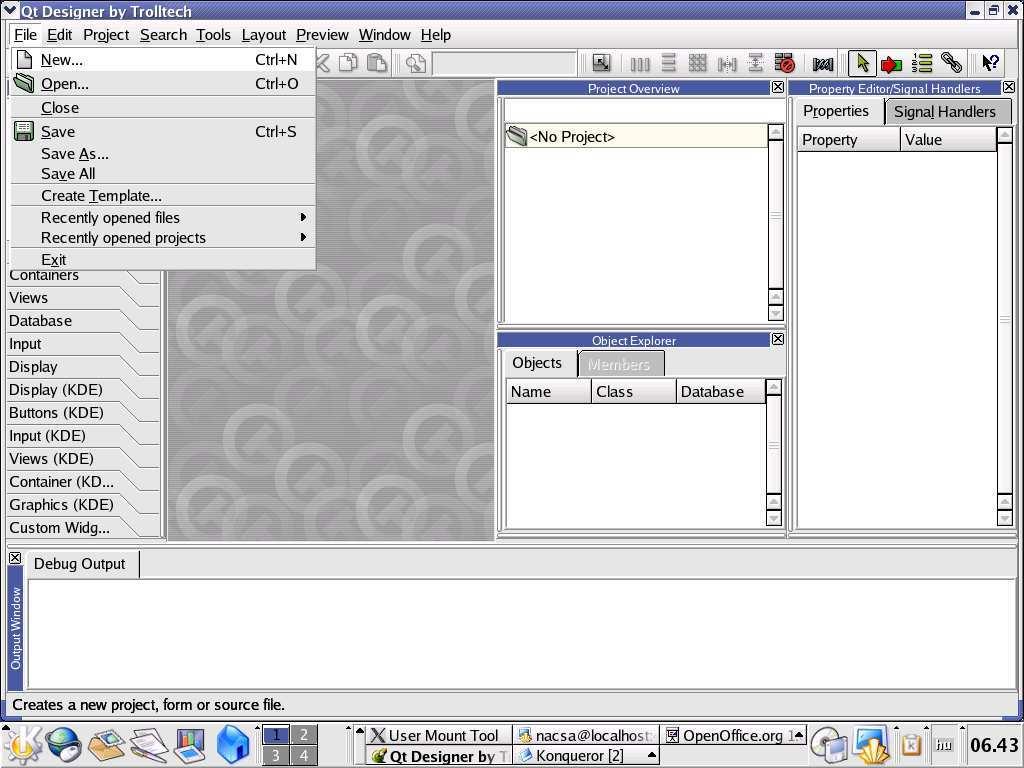Click the Copy toolbar icon

pyautogui.click(x=349, y=63)
